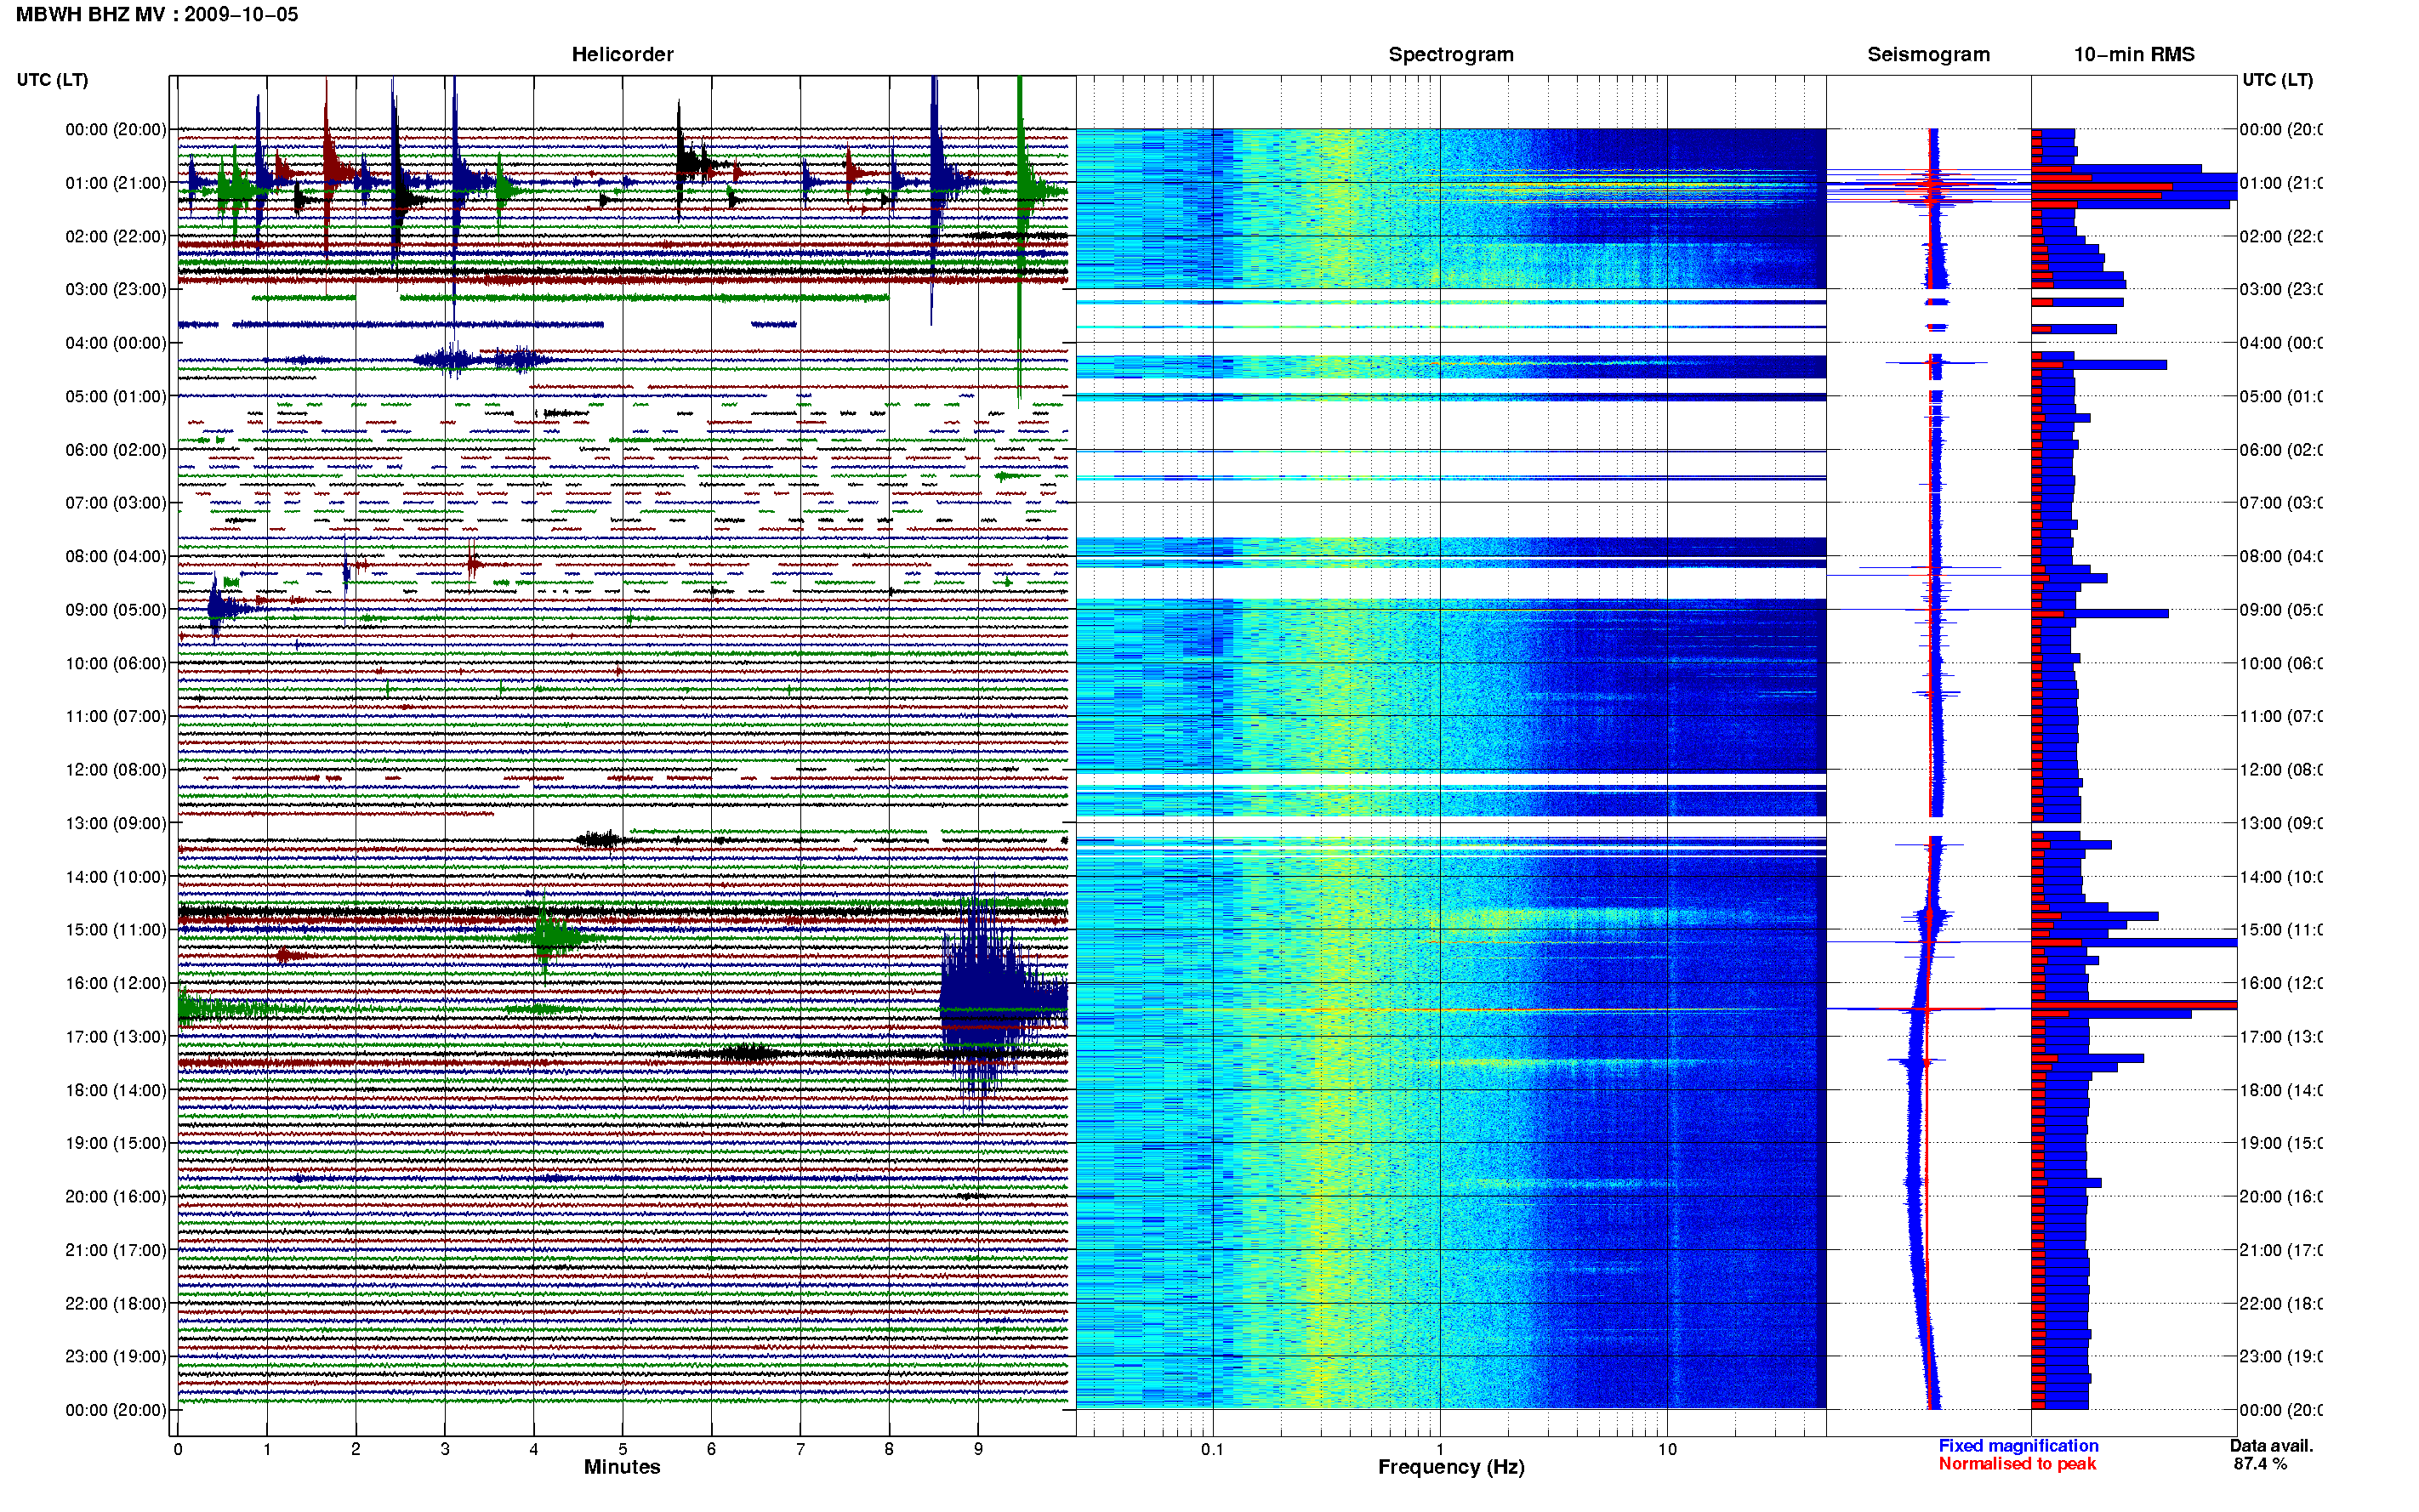Click left time label 09:00 (05:00)
The height and width of the screenshot is (1512, 2419).
coord(116,610)
